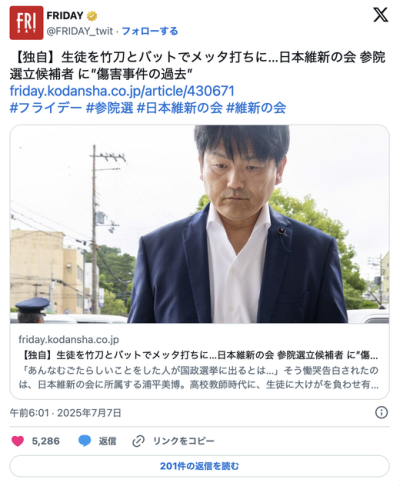Image resolution: width=400 pixels, height=486 pixels.
Task: Open the #日本維新の会 hashtag
Action: [180, 108]
